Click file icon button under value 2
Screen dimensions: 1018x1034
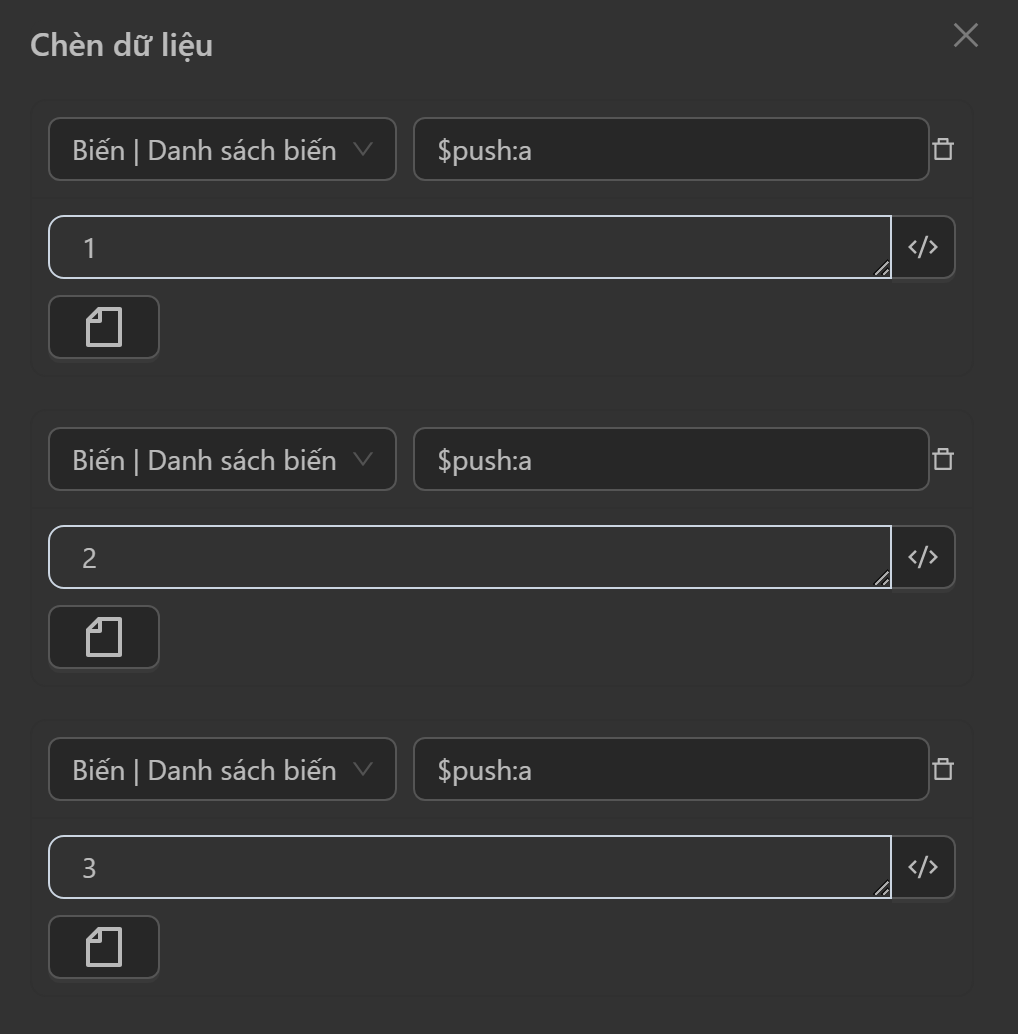pyautogui.click(x=104, y=637)
